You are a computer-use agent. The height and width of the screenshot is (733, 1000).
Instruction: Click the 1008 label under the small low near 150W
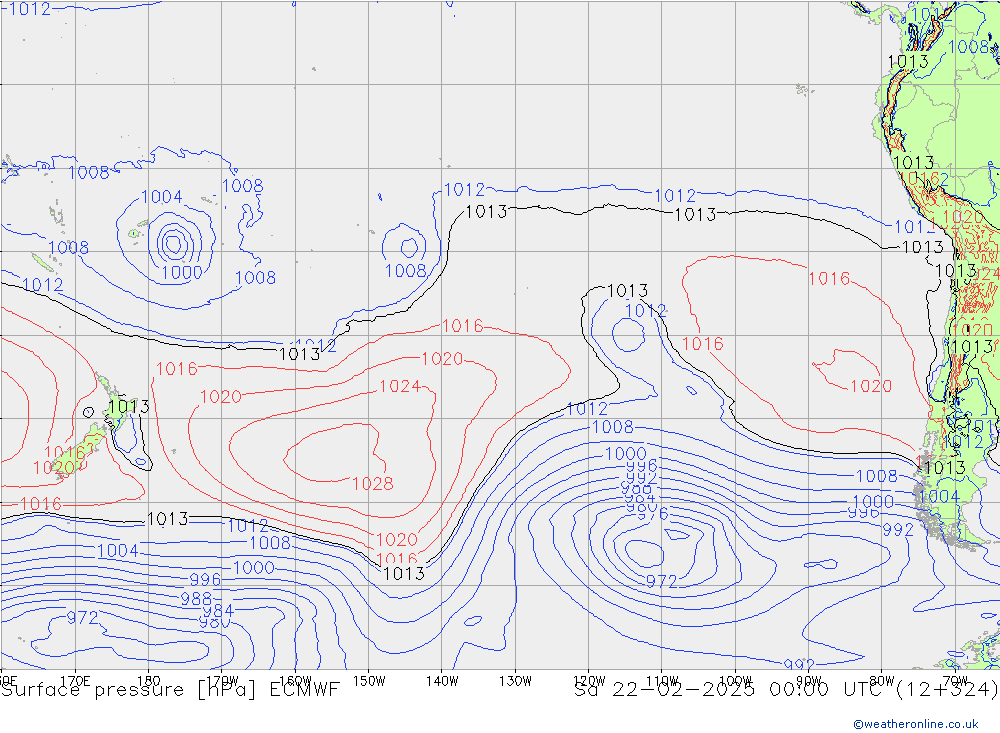point(406,270)
